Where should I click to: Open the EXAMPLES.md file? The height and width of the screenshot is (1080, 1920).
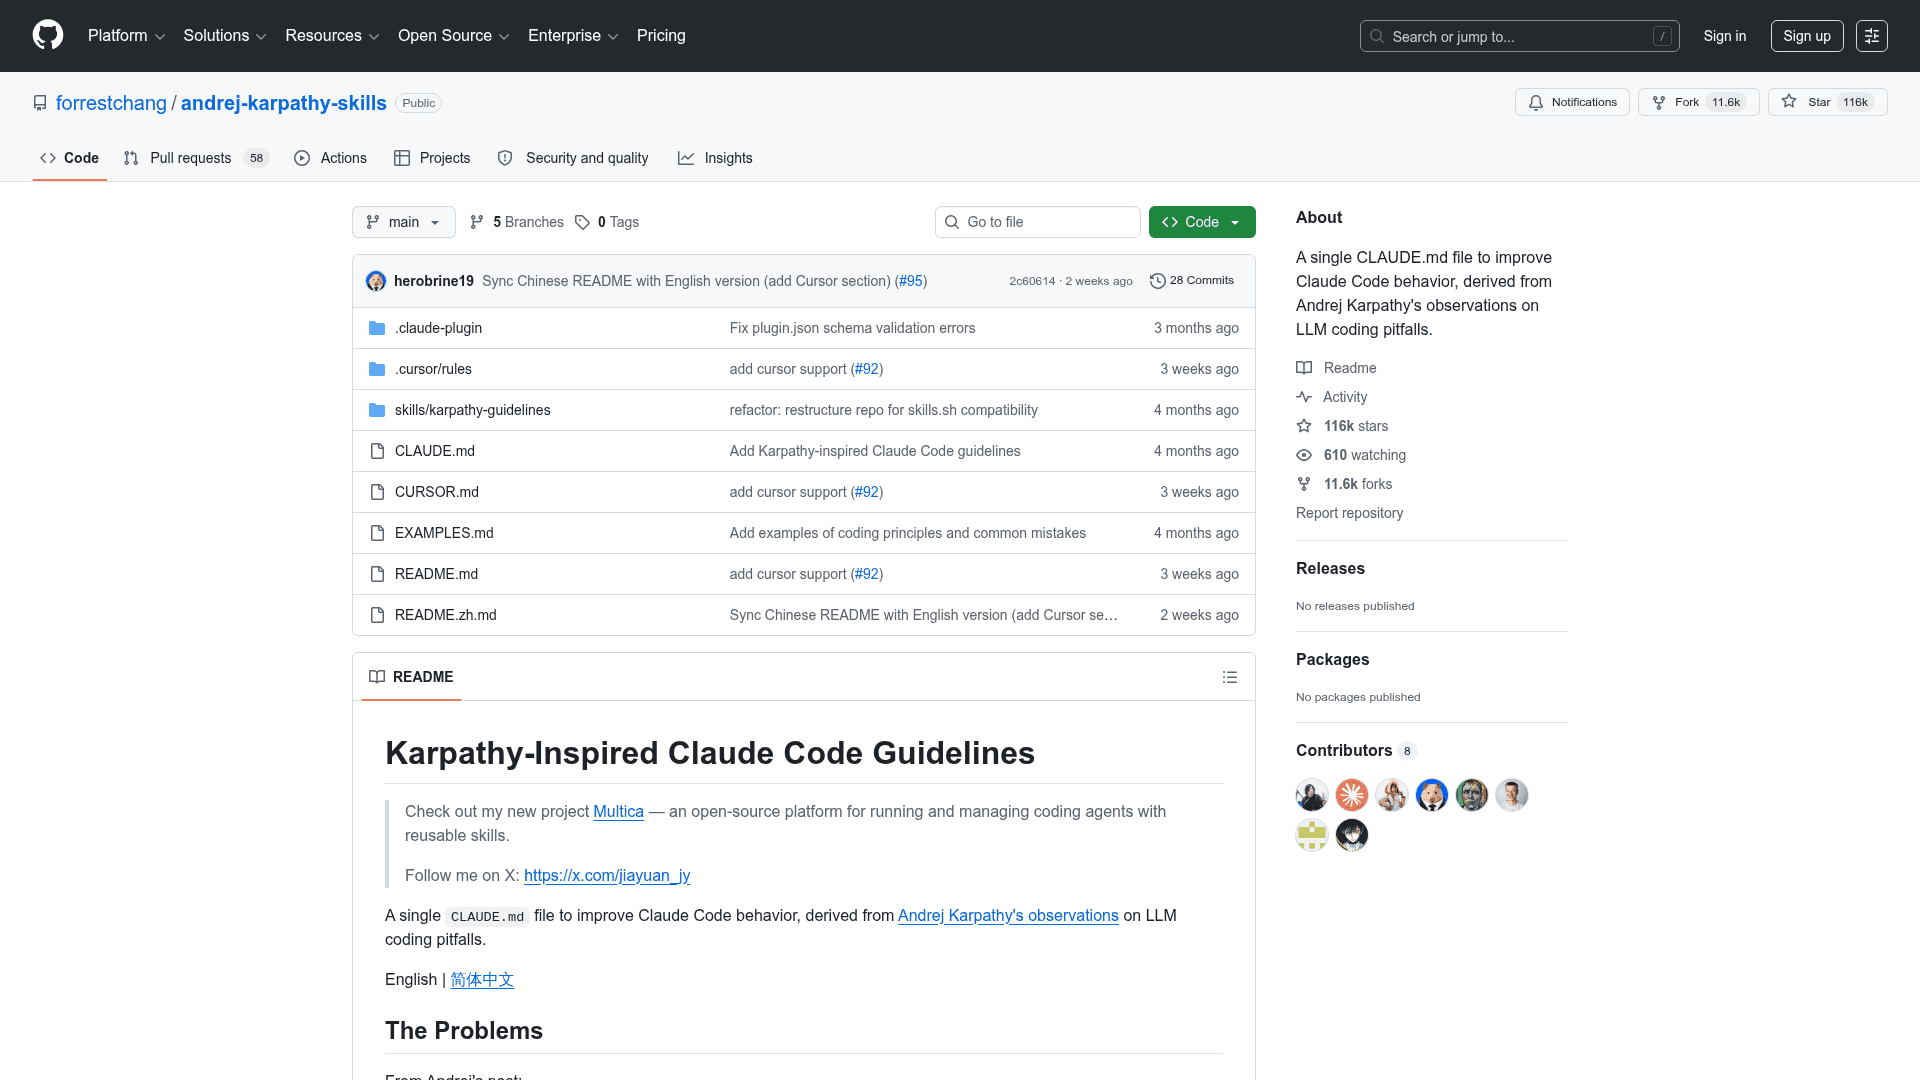click(x=444, y=533)
